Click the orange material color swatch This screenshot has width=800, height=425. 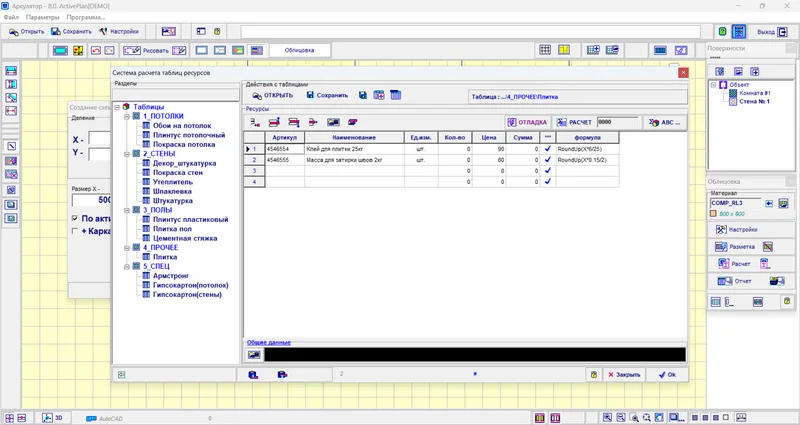pos(715,214)
